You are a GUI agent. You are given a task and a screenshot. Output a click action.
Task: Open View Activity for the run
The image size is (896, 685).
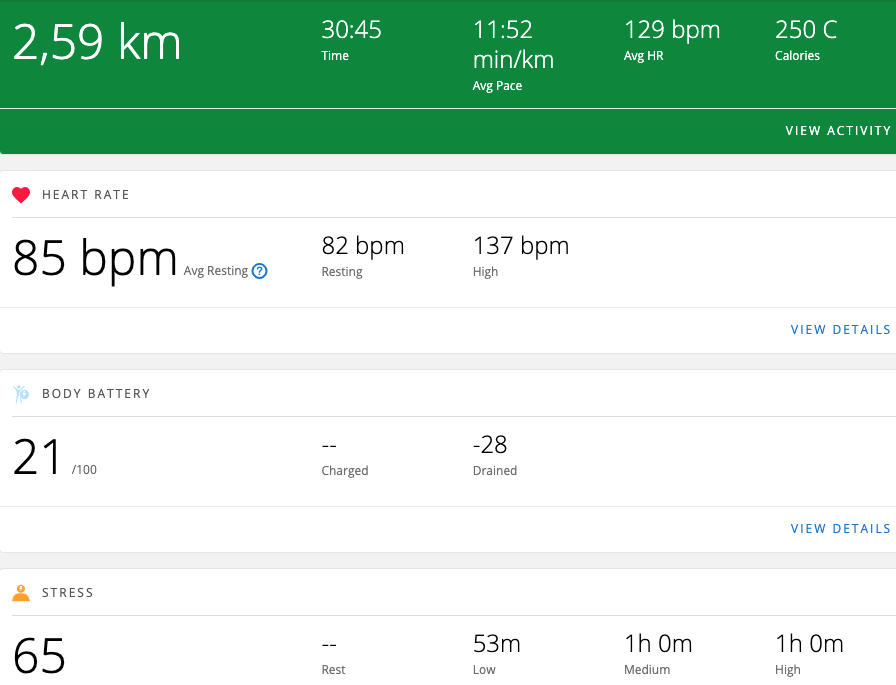pyautogui.click(x=837, y=131)
